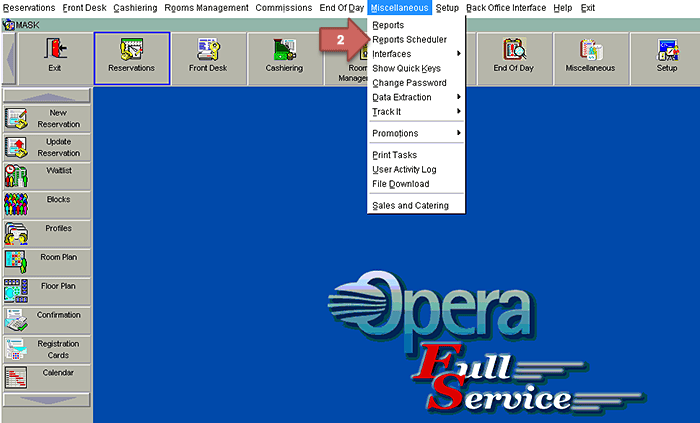Click the Front Desk toolbar icon
Screen dimensions: 700x423
208,57
